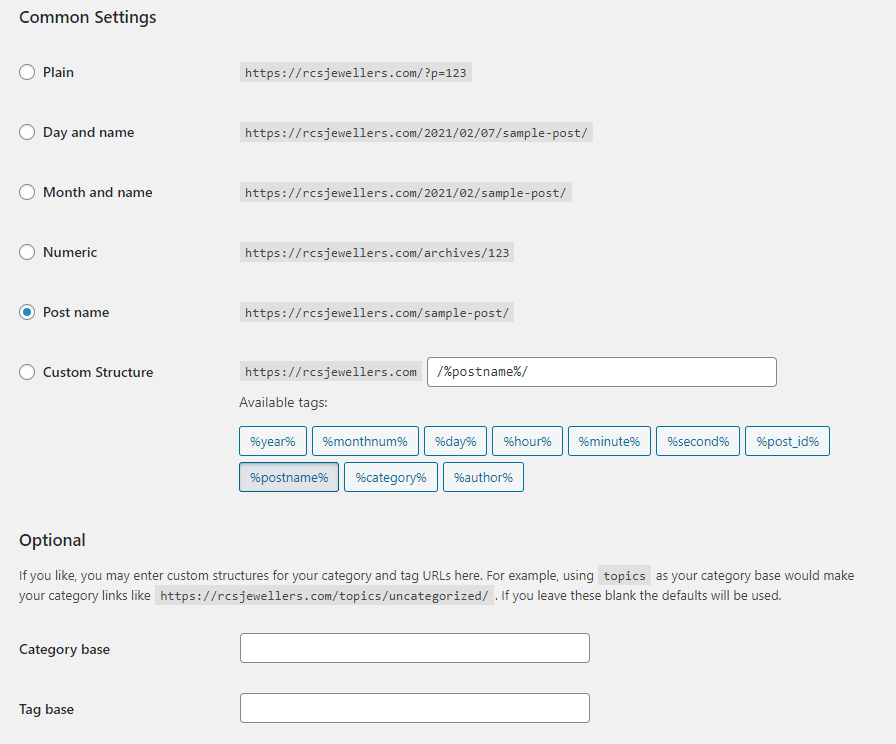Select the Month and name structure
This screenshot has height=744, width=896.
point(27,192)
